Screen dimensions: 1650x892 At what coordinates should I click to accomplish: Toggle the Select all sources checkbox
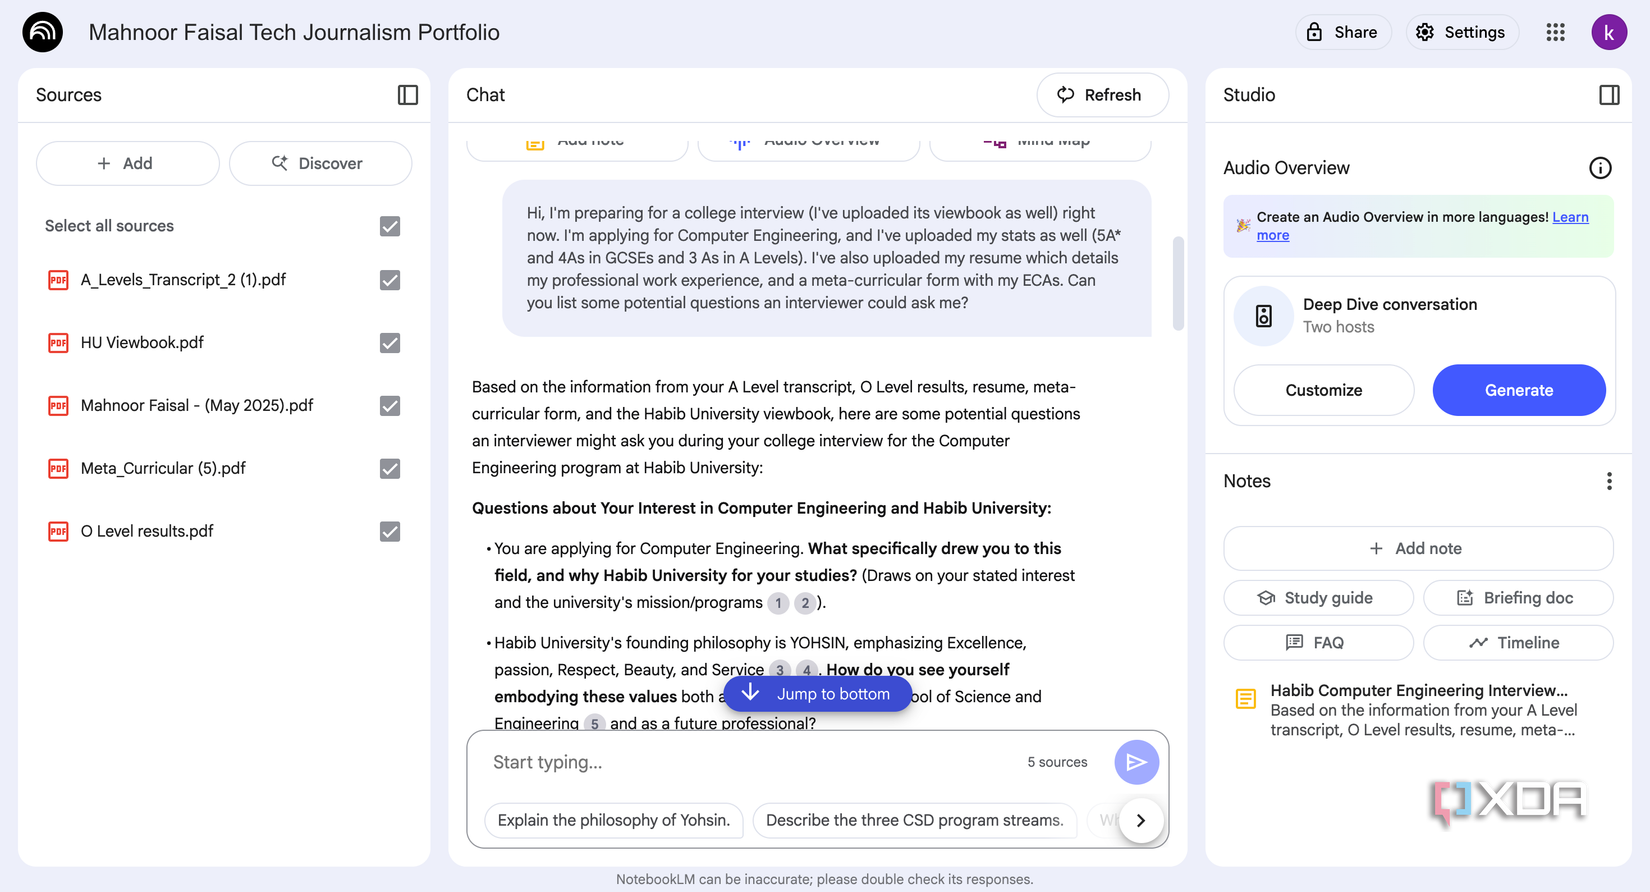390,226
